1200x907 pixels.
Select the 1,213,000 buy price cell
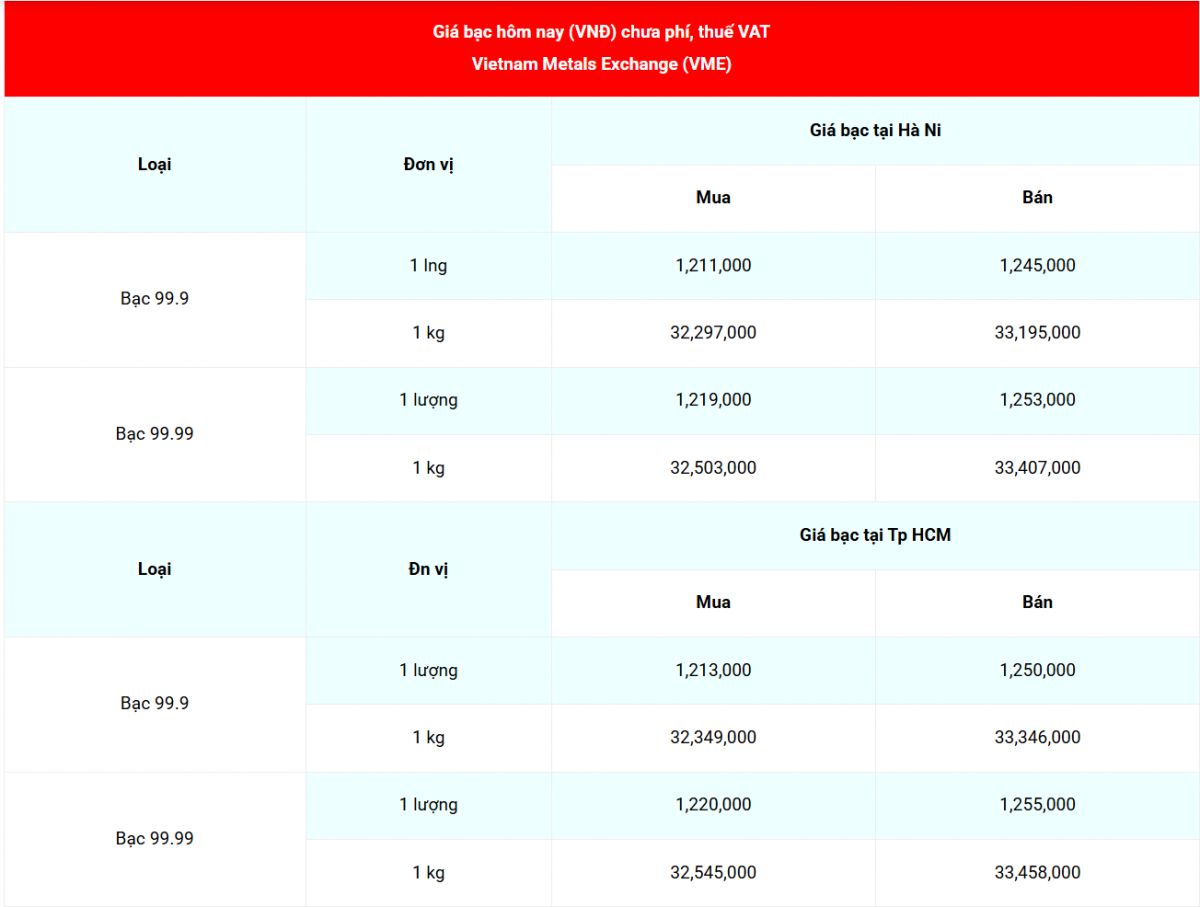click(713, 670)
